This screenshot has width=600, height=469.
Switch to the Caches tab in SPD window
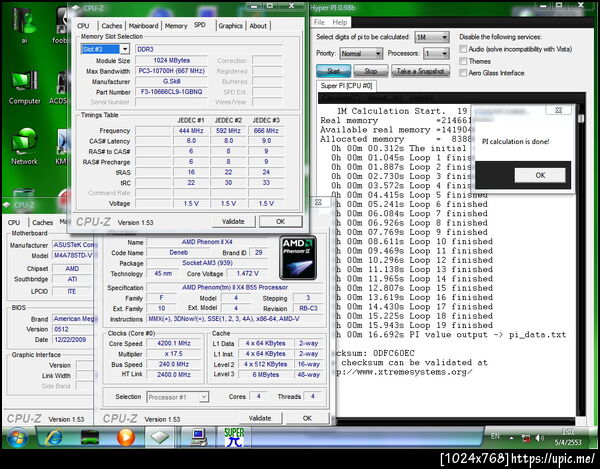pos(112,26)
